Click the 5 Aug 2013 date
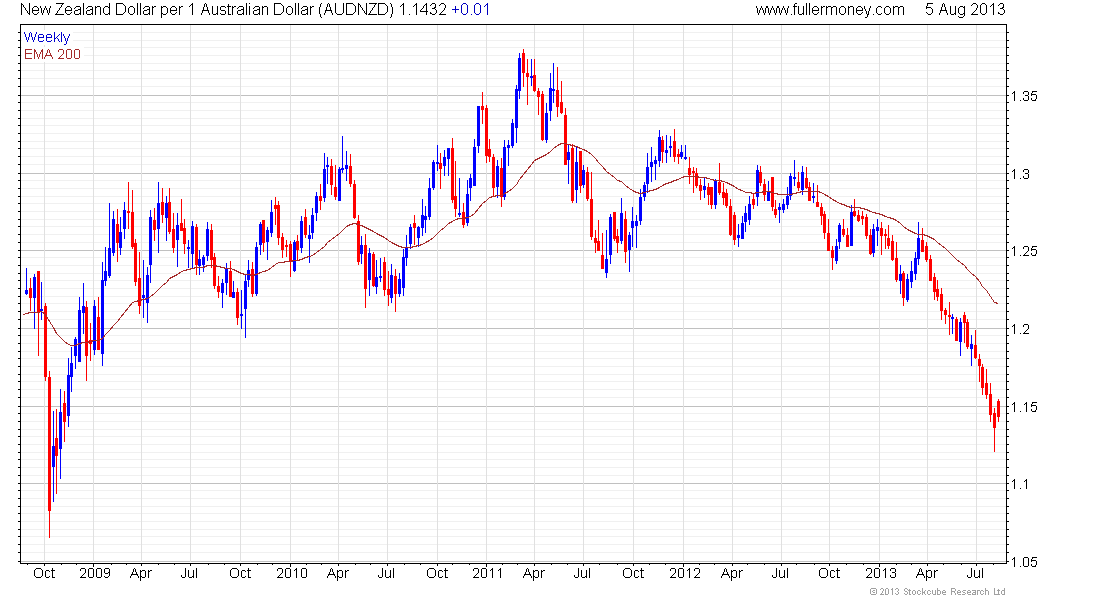Image resolution: width=1100 pixels, height=600 pixels. [965, 10]
